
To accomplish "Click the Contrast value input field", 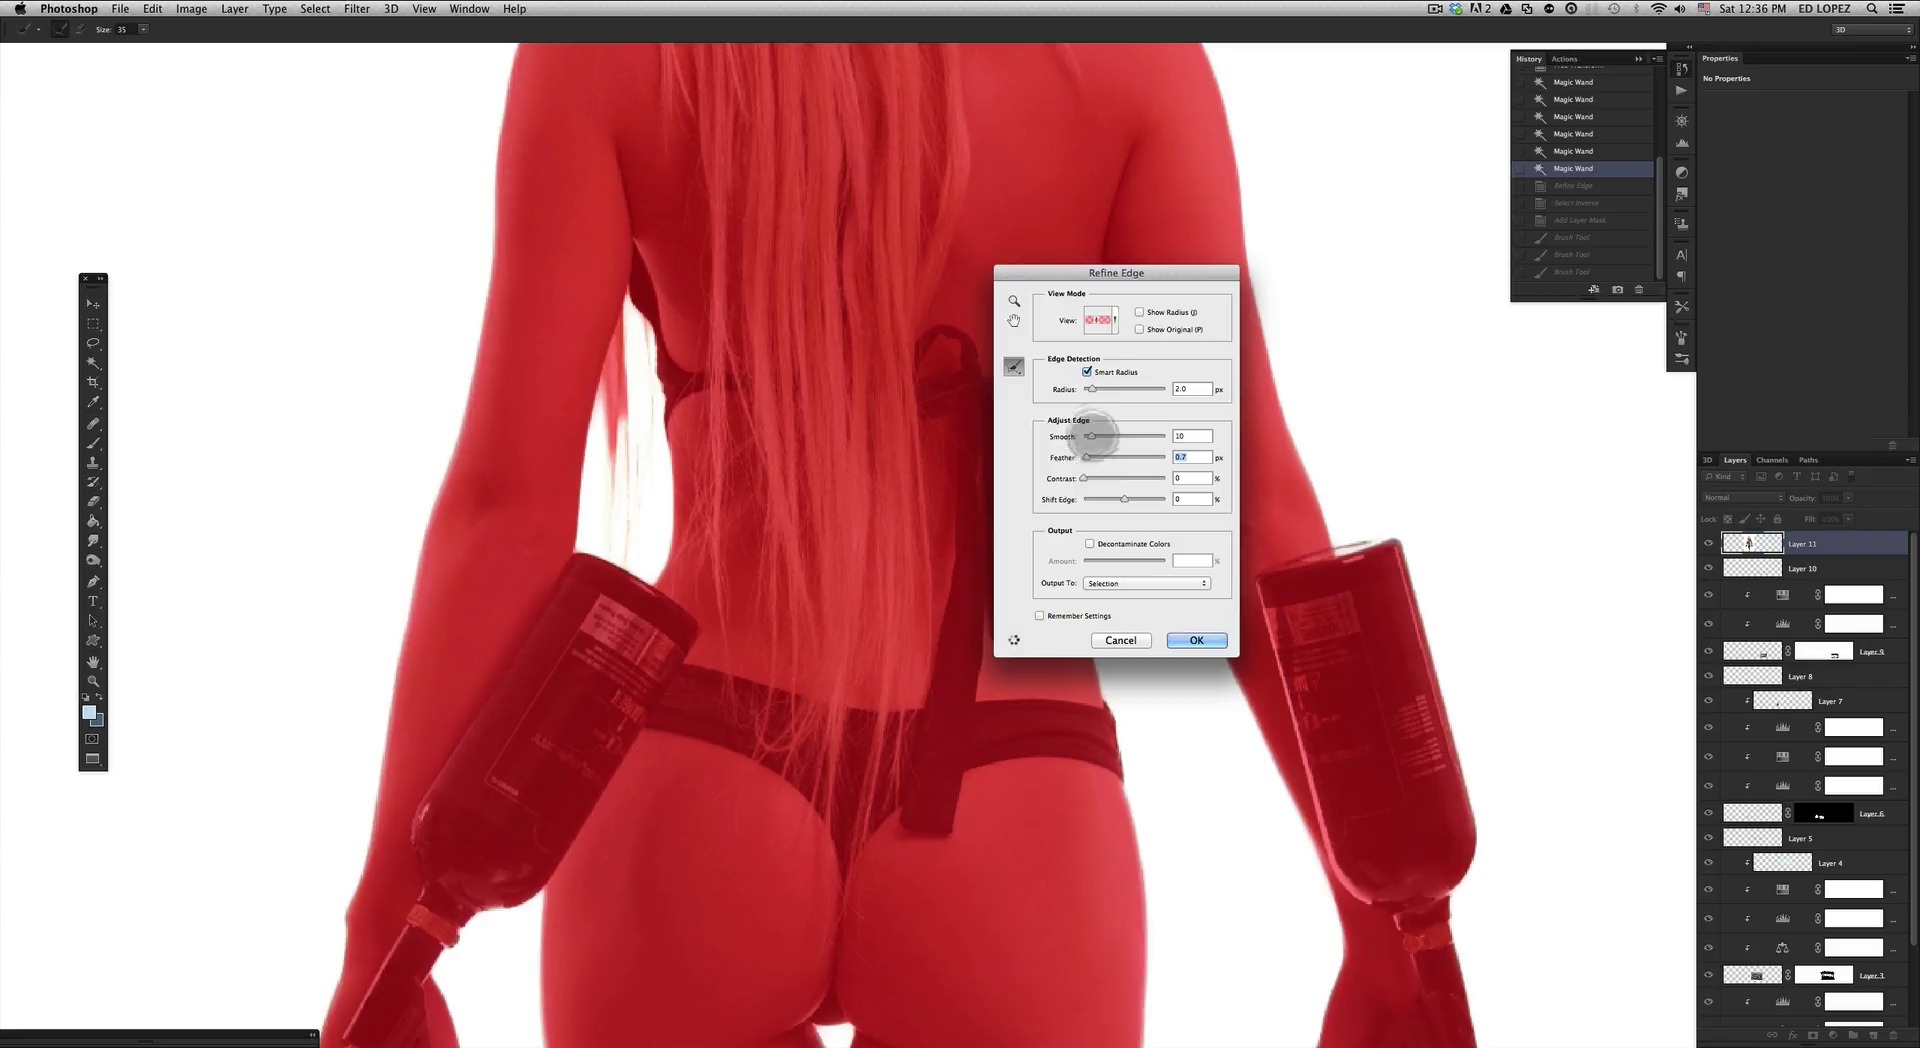I will 1192,478.
